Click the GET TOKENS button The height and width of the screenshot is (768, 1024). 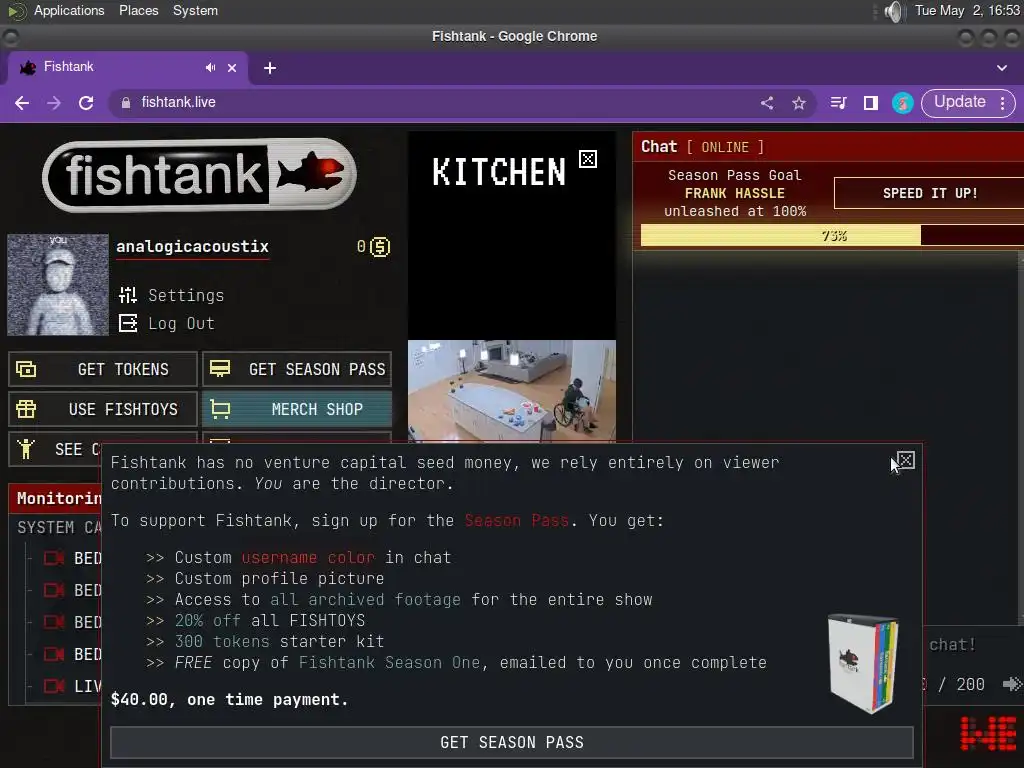103,369
